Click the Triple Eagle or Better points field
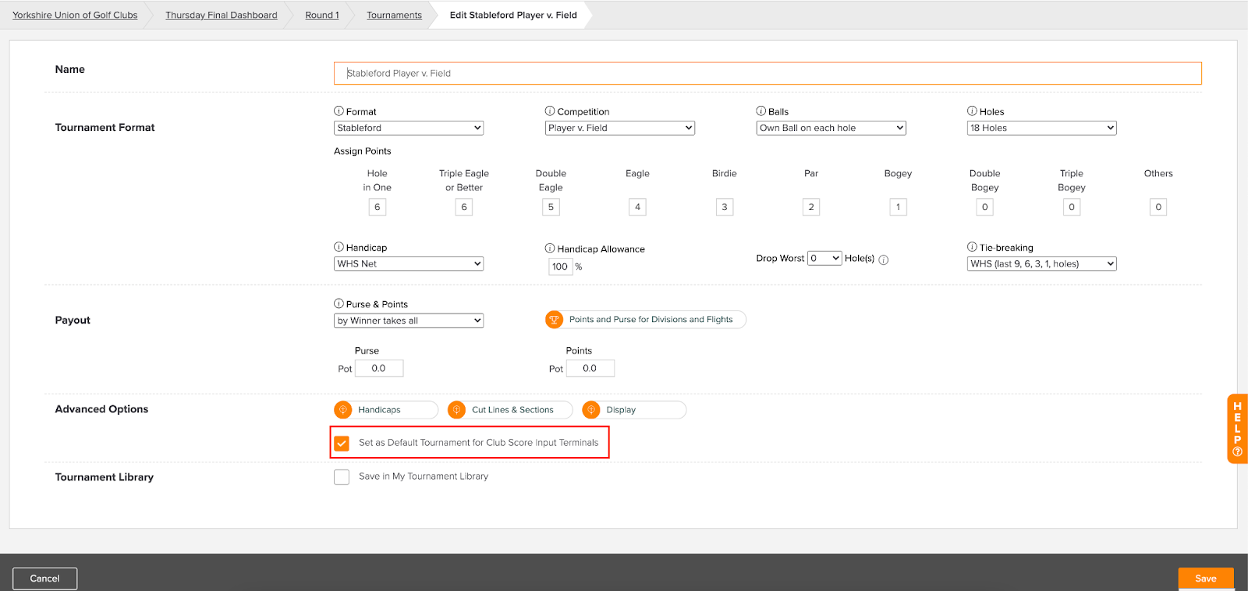 463,208
